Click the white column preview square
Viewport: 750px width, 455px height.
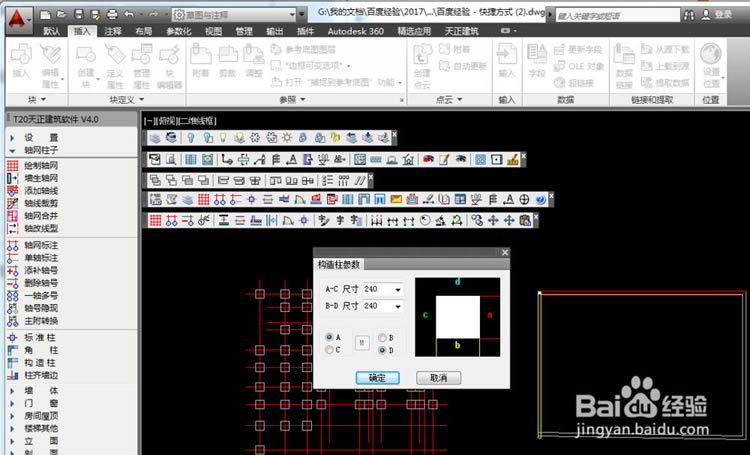459,315
